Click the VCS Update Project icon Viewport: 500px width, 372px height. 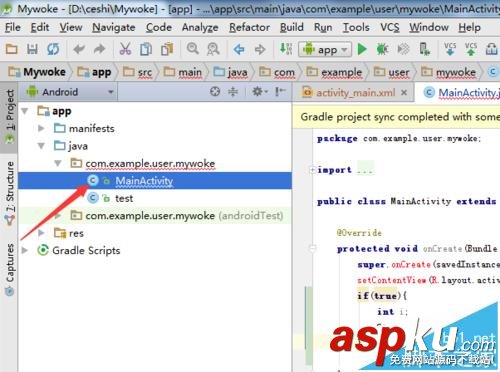pos(450,49)
